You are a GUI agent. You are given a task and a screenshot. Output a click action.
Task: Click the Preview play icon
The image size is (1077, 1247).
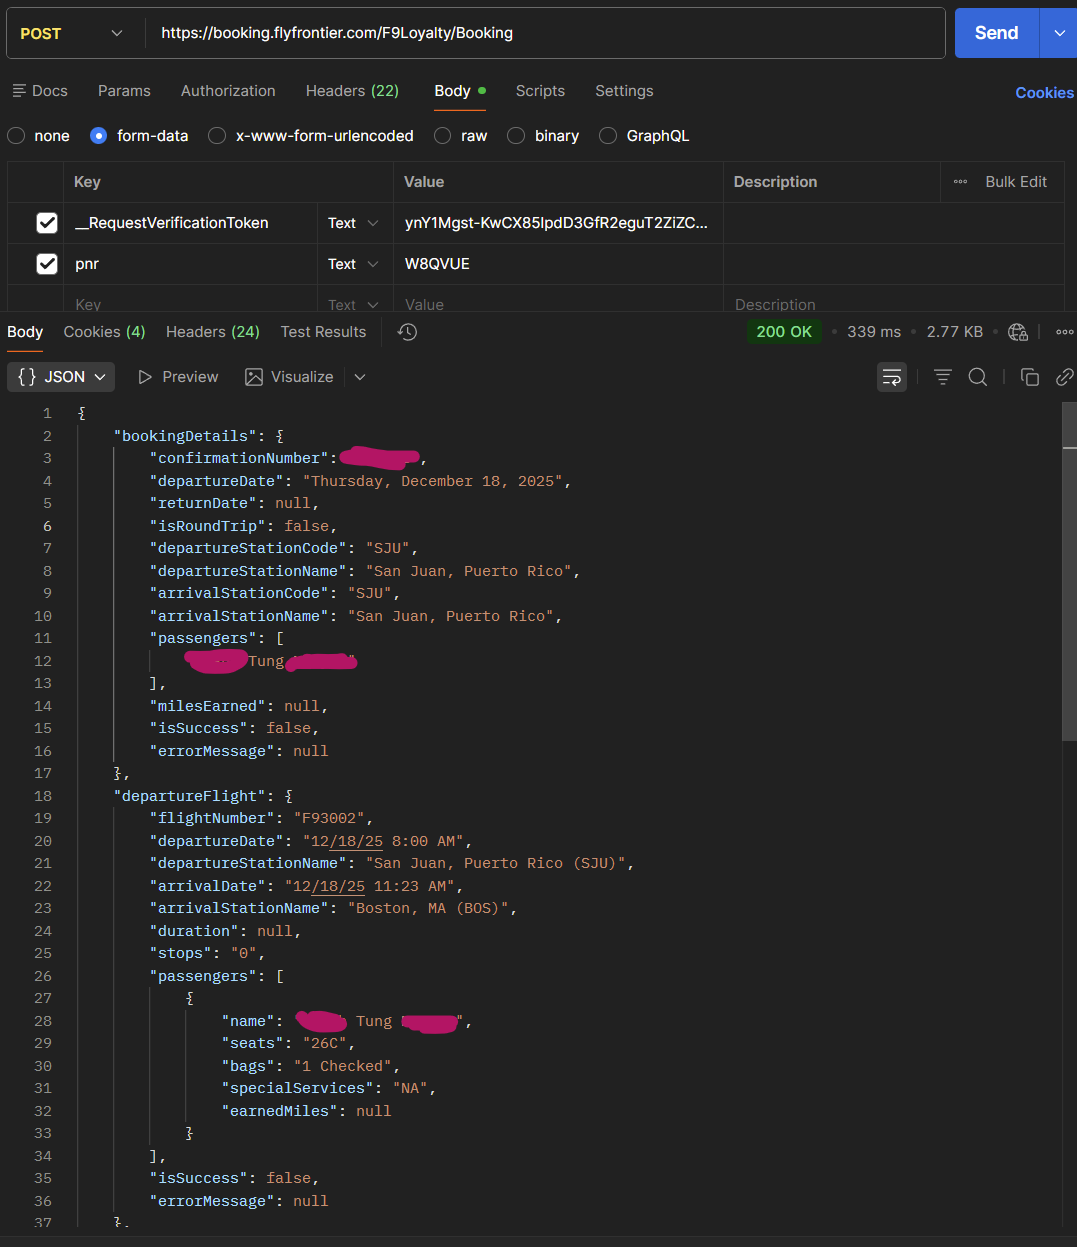pos(145,377)
